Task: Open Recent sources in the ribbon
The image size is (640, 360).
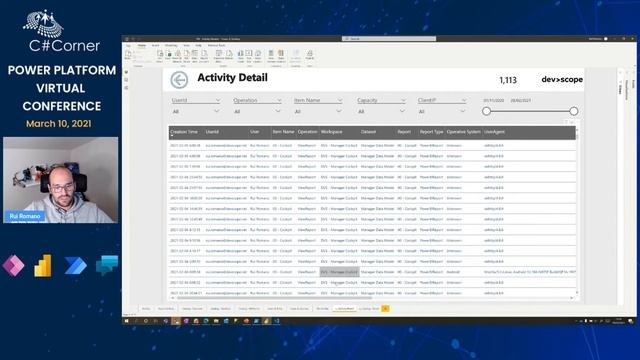Action: (x=204, y=56)
